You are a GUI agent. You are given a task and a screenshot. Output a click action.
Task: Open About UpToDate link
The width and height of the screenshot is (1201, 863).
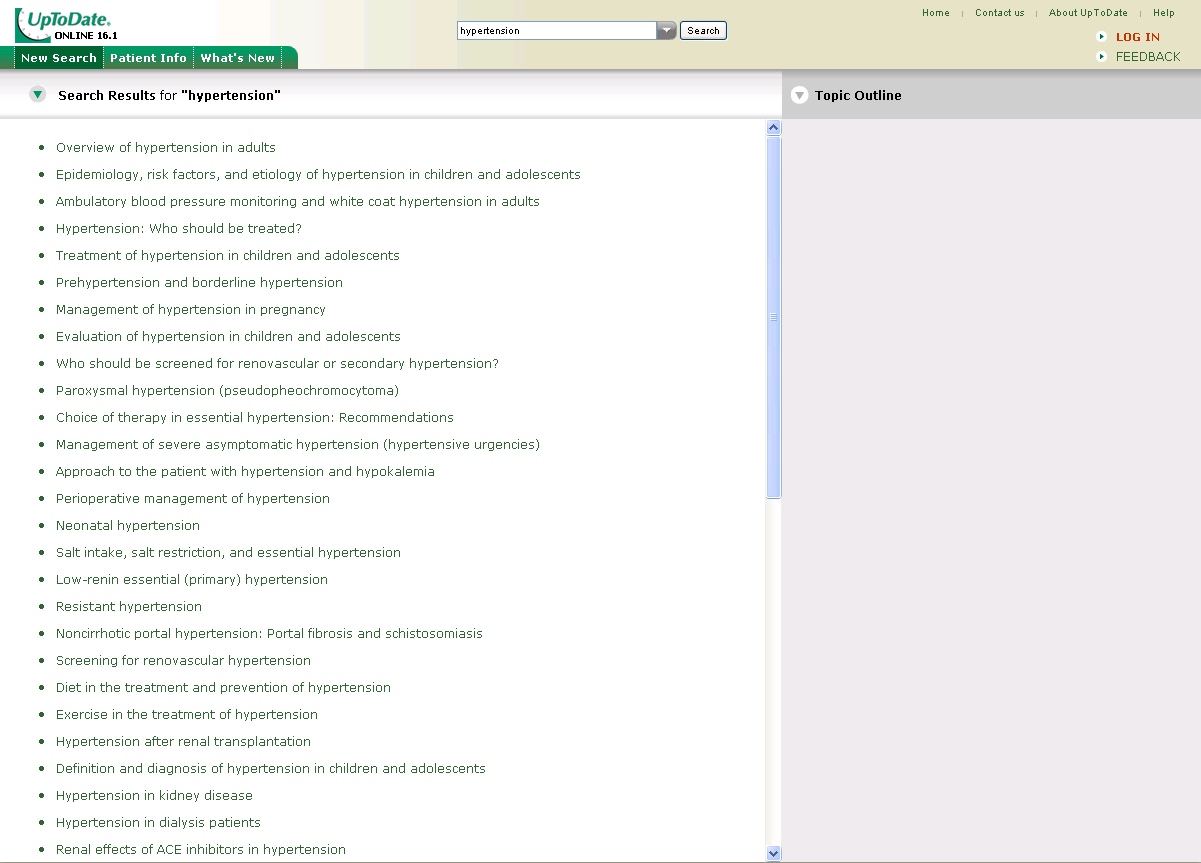(1087, 13)
